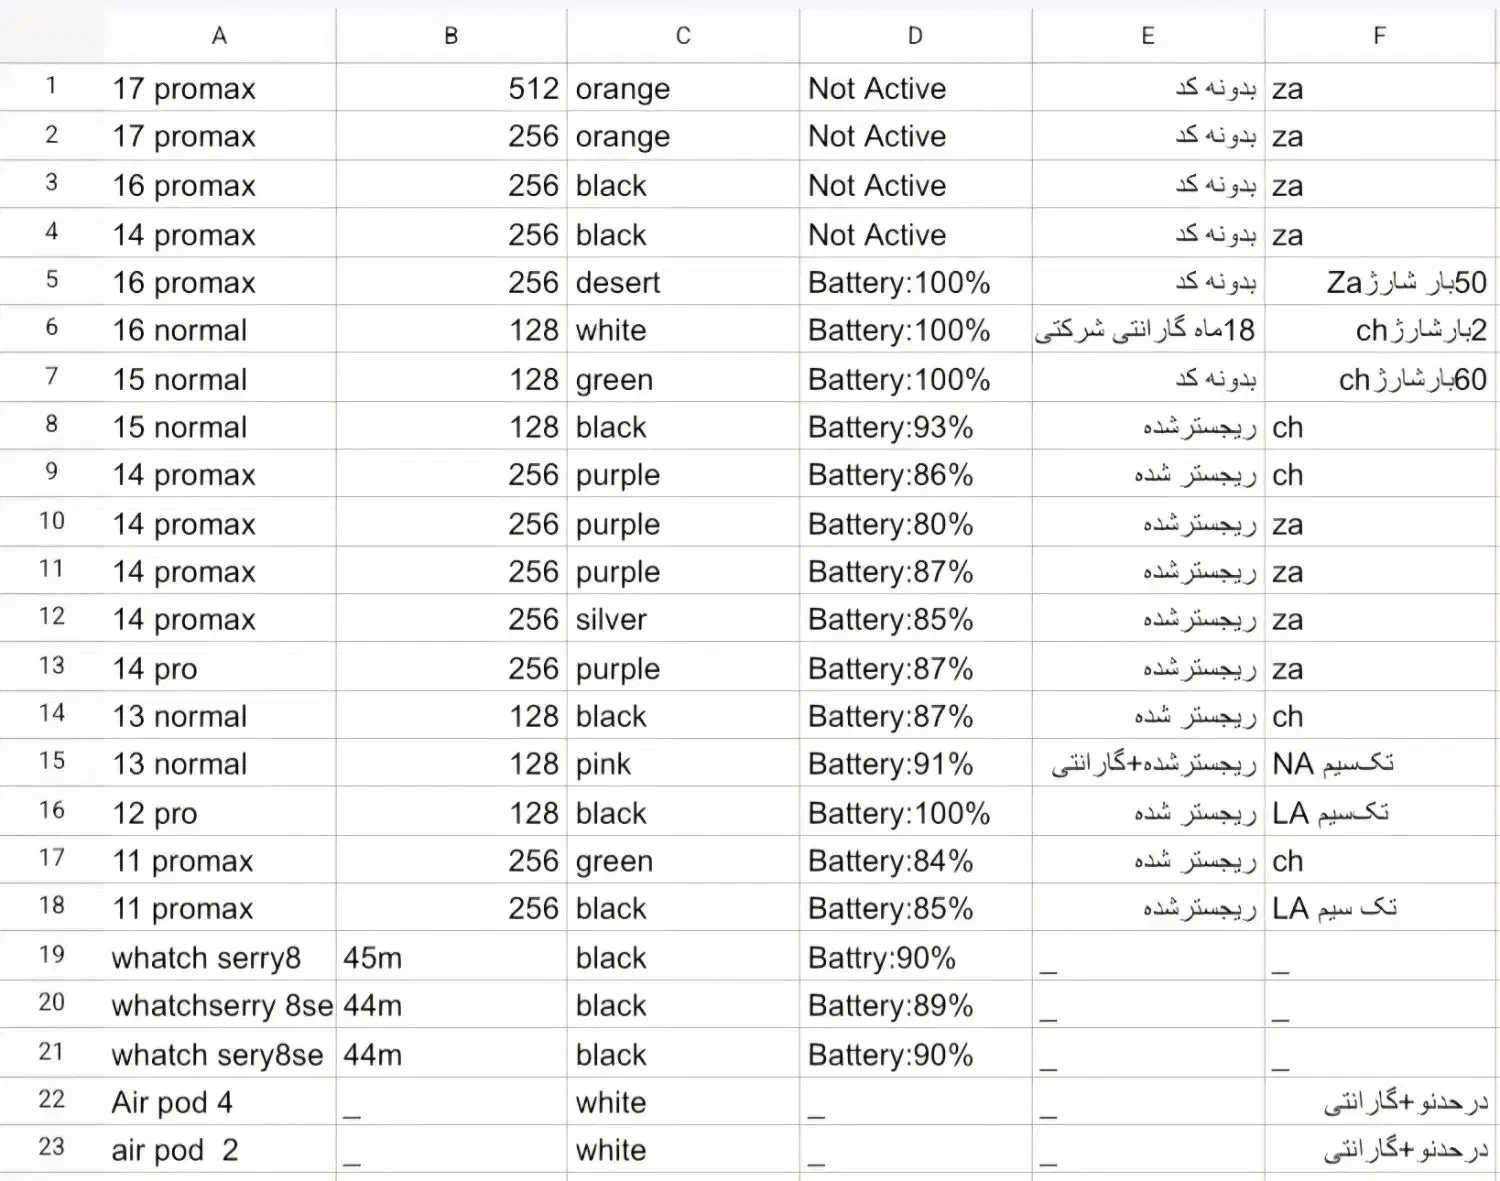Click the select-all corner box
Viewport: 1500px width, 1181px height.
click(x=52, y=36)
